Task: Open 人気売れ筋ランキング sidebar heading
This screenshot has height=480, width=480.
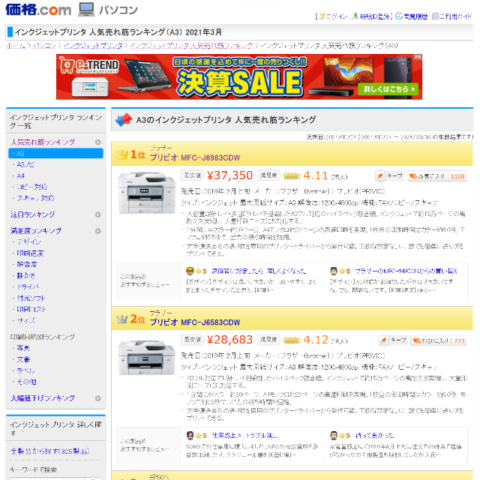Action: tap(43, 142)
